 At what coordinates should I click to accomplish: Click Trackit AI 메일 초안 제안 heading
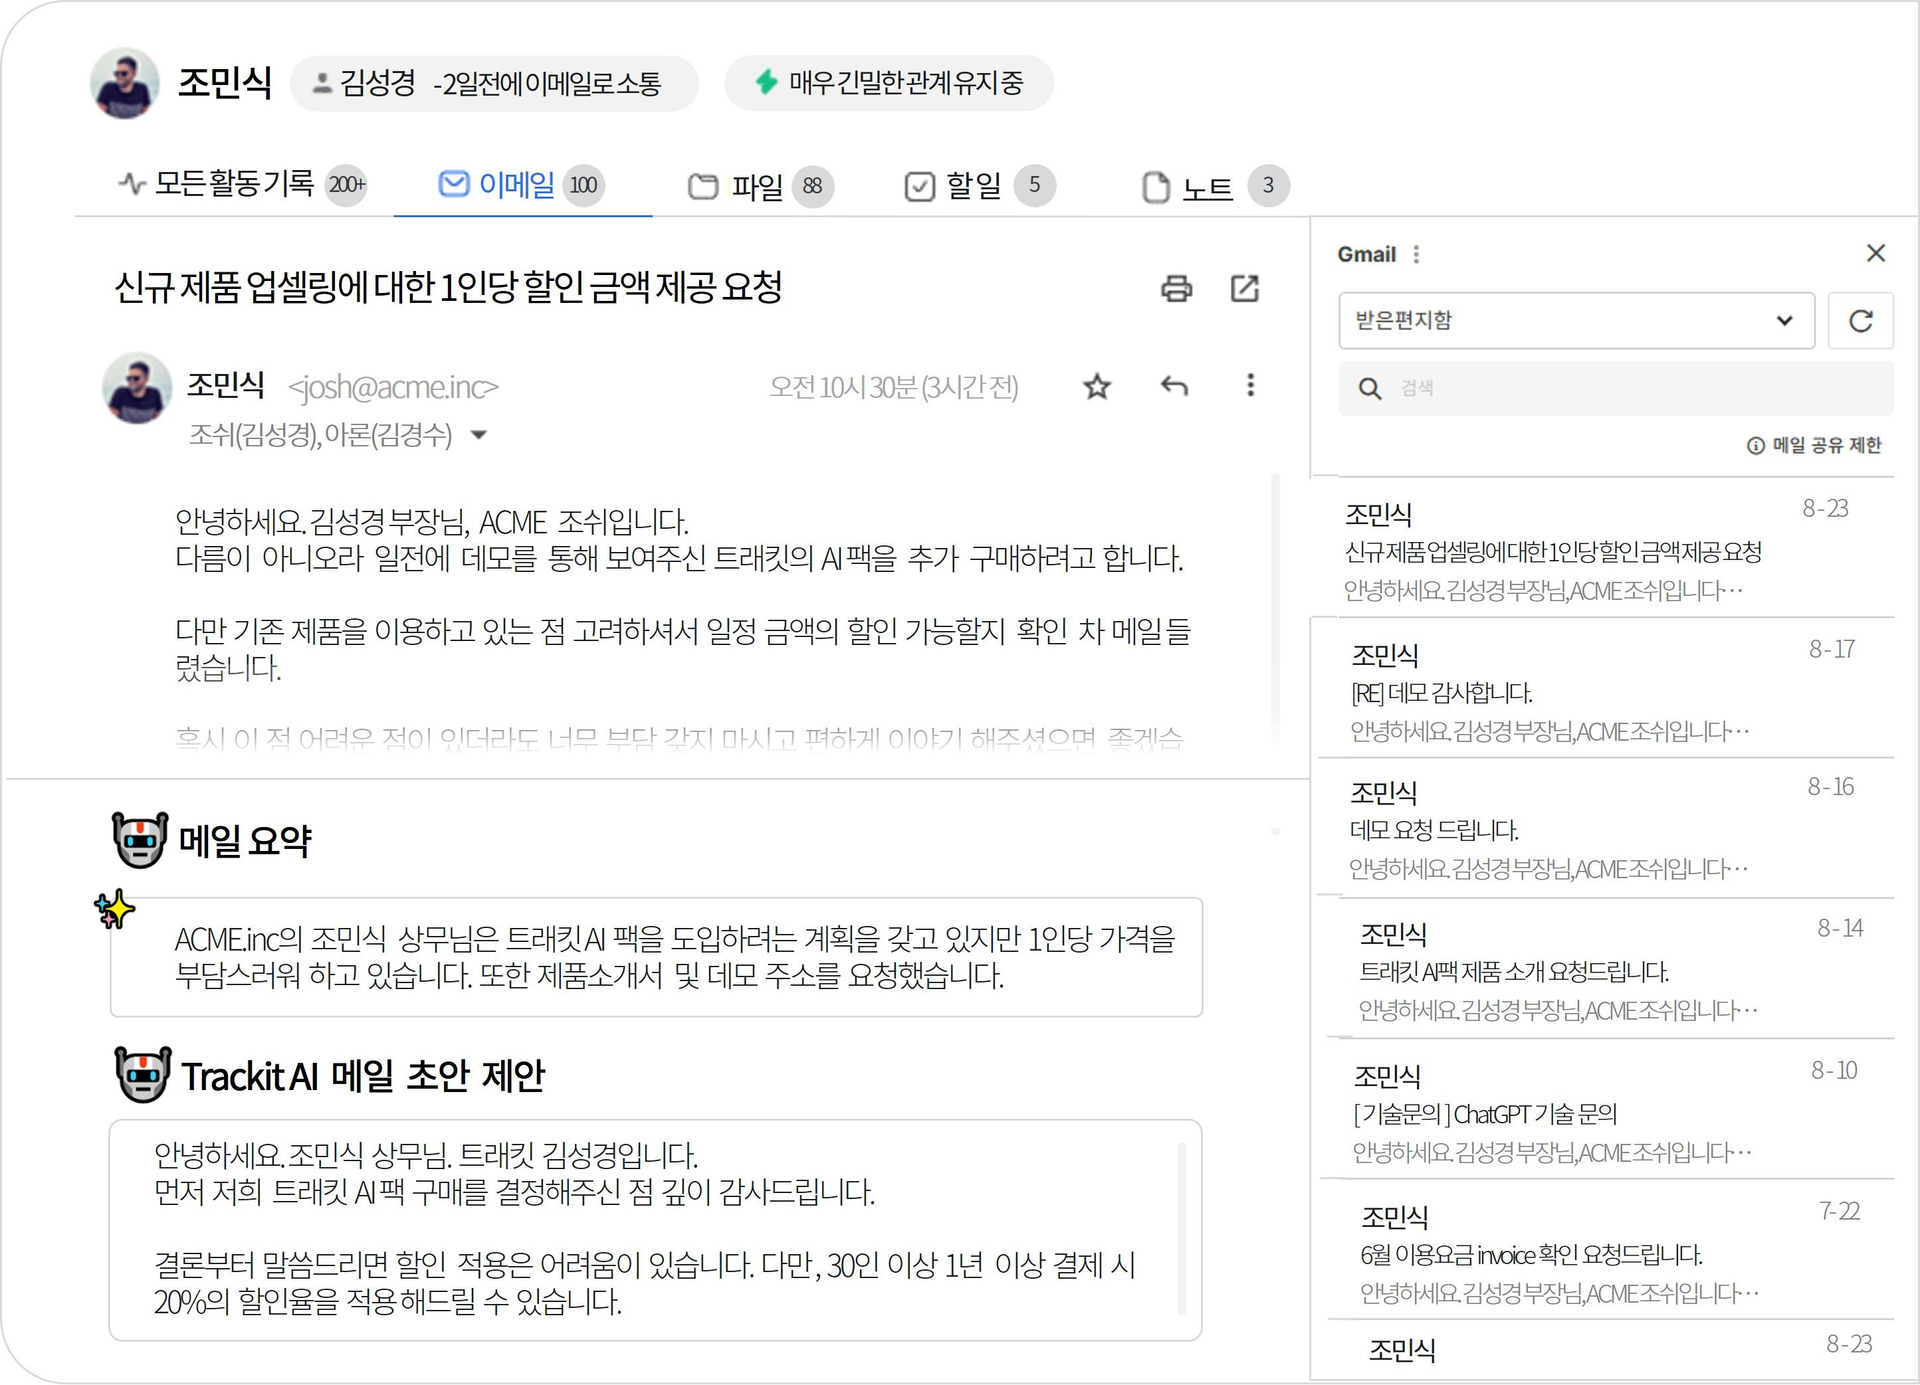pos(363,1076)
